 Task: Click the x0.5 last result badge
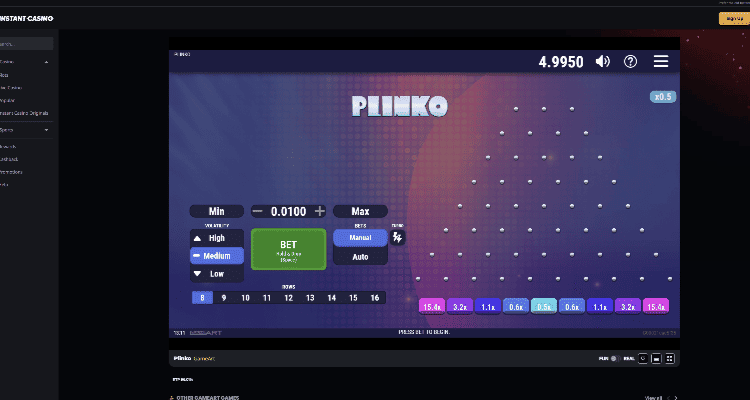(663, 97)
